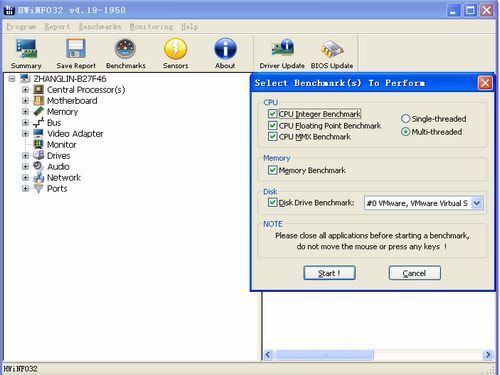Image resolution: width=500 pixels, height=375 pixels.
Task: Open the Benchmarks menu in menu bar
Action: point(100,26)
